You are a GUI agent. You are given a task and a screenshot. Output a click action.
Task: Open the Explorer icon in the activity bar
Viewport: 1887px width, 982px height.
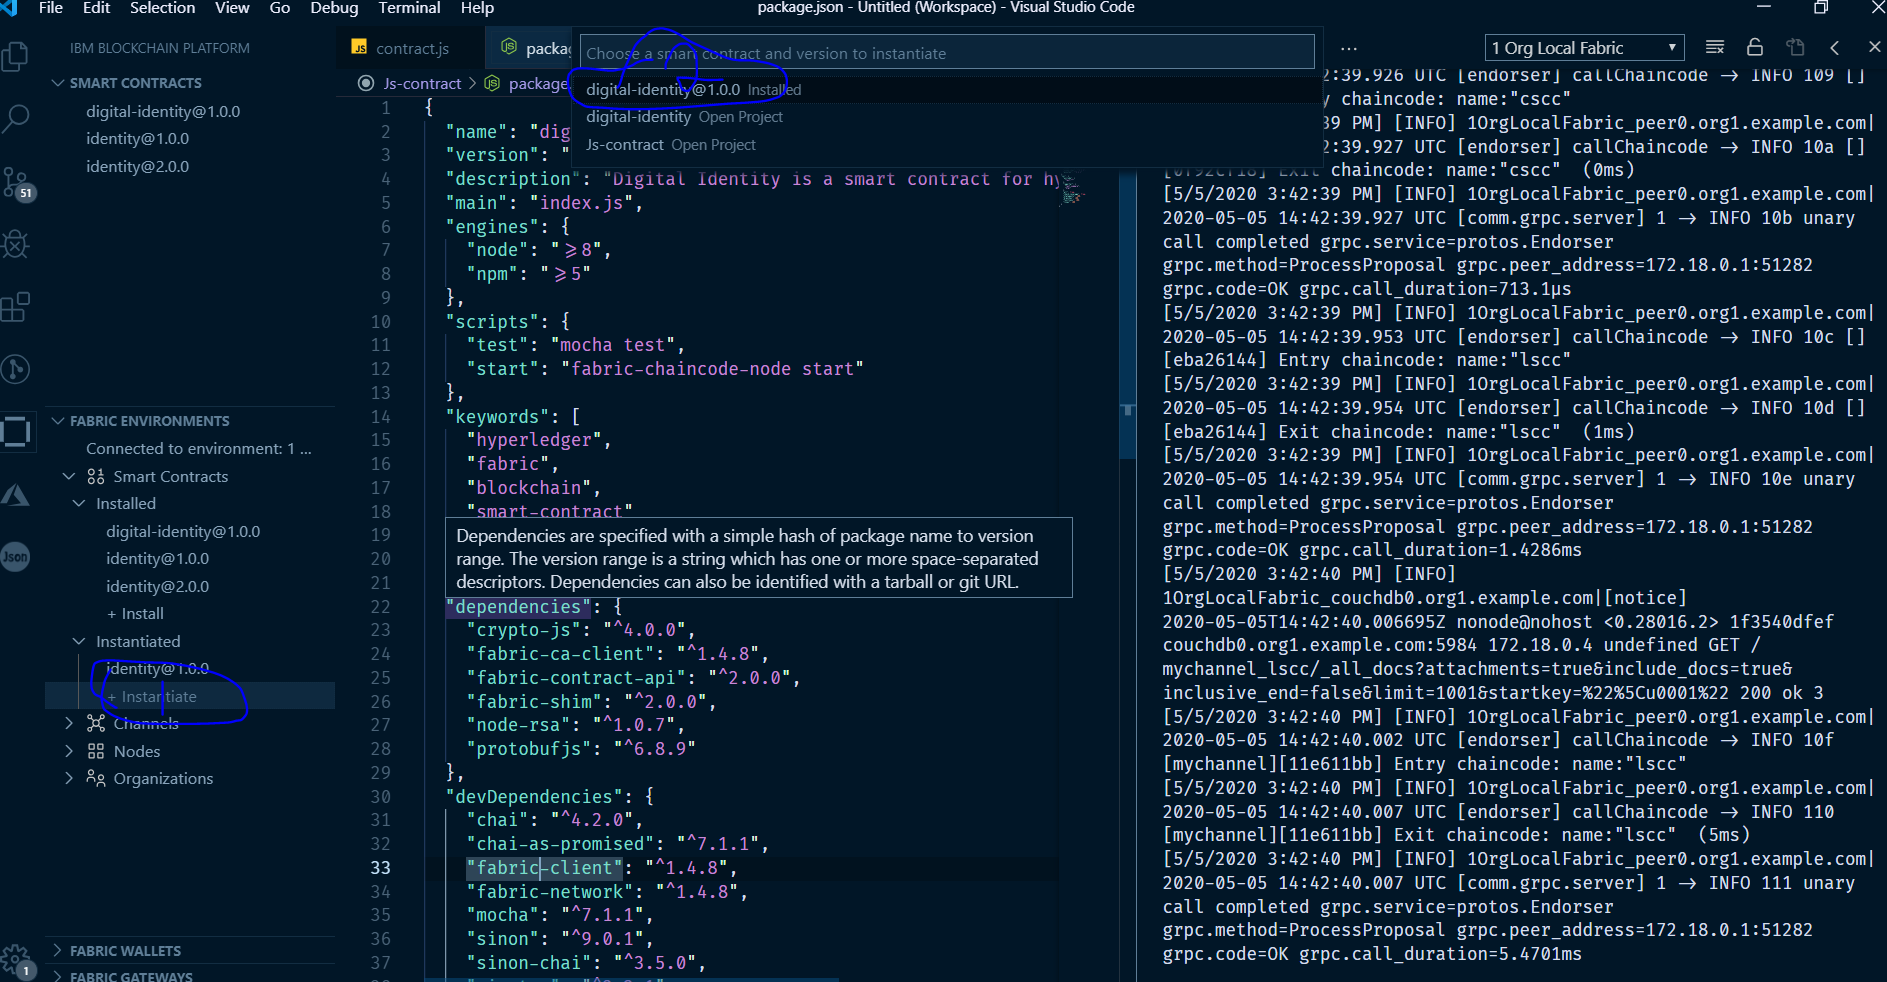(x=16, y=56)
